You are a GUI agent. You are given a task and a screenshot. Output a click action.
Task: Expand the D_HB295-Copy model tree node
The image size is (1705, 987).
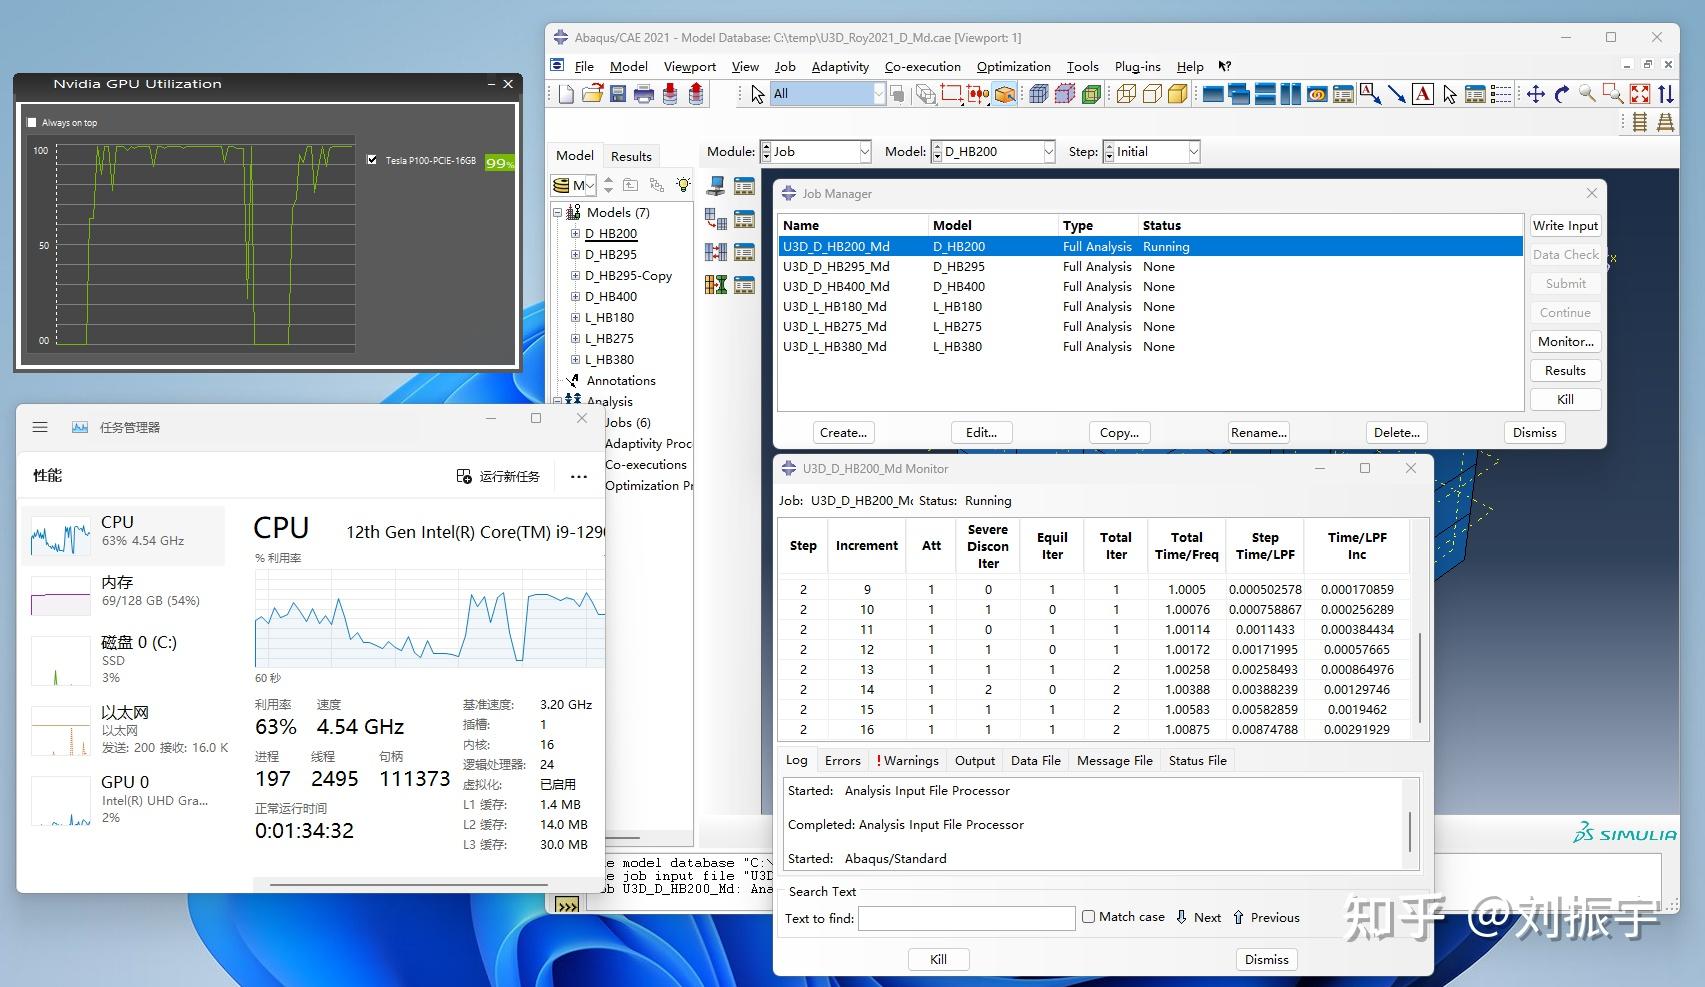(x=575, y=276)
